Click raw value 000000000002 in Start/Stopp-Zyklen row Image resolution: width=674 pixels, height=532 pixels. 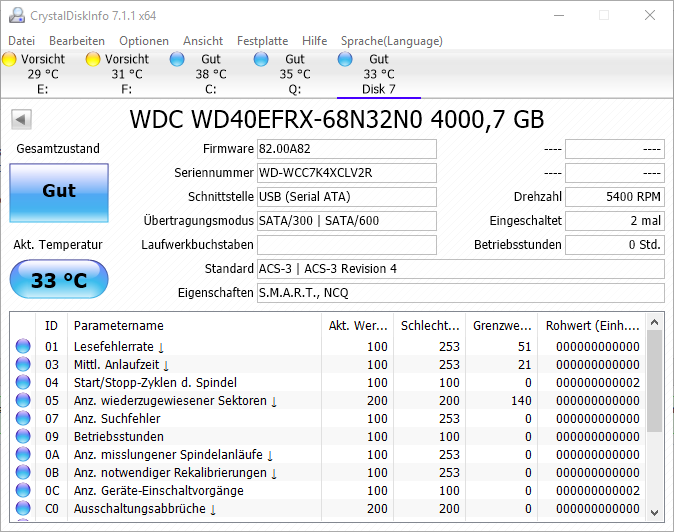tap(597, 382)
